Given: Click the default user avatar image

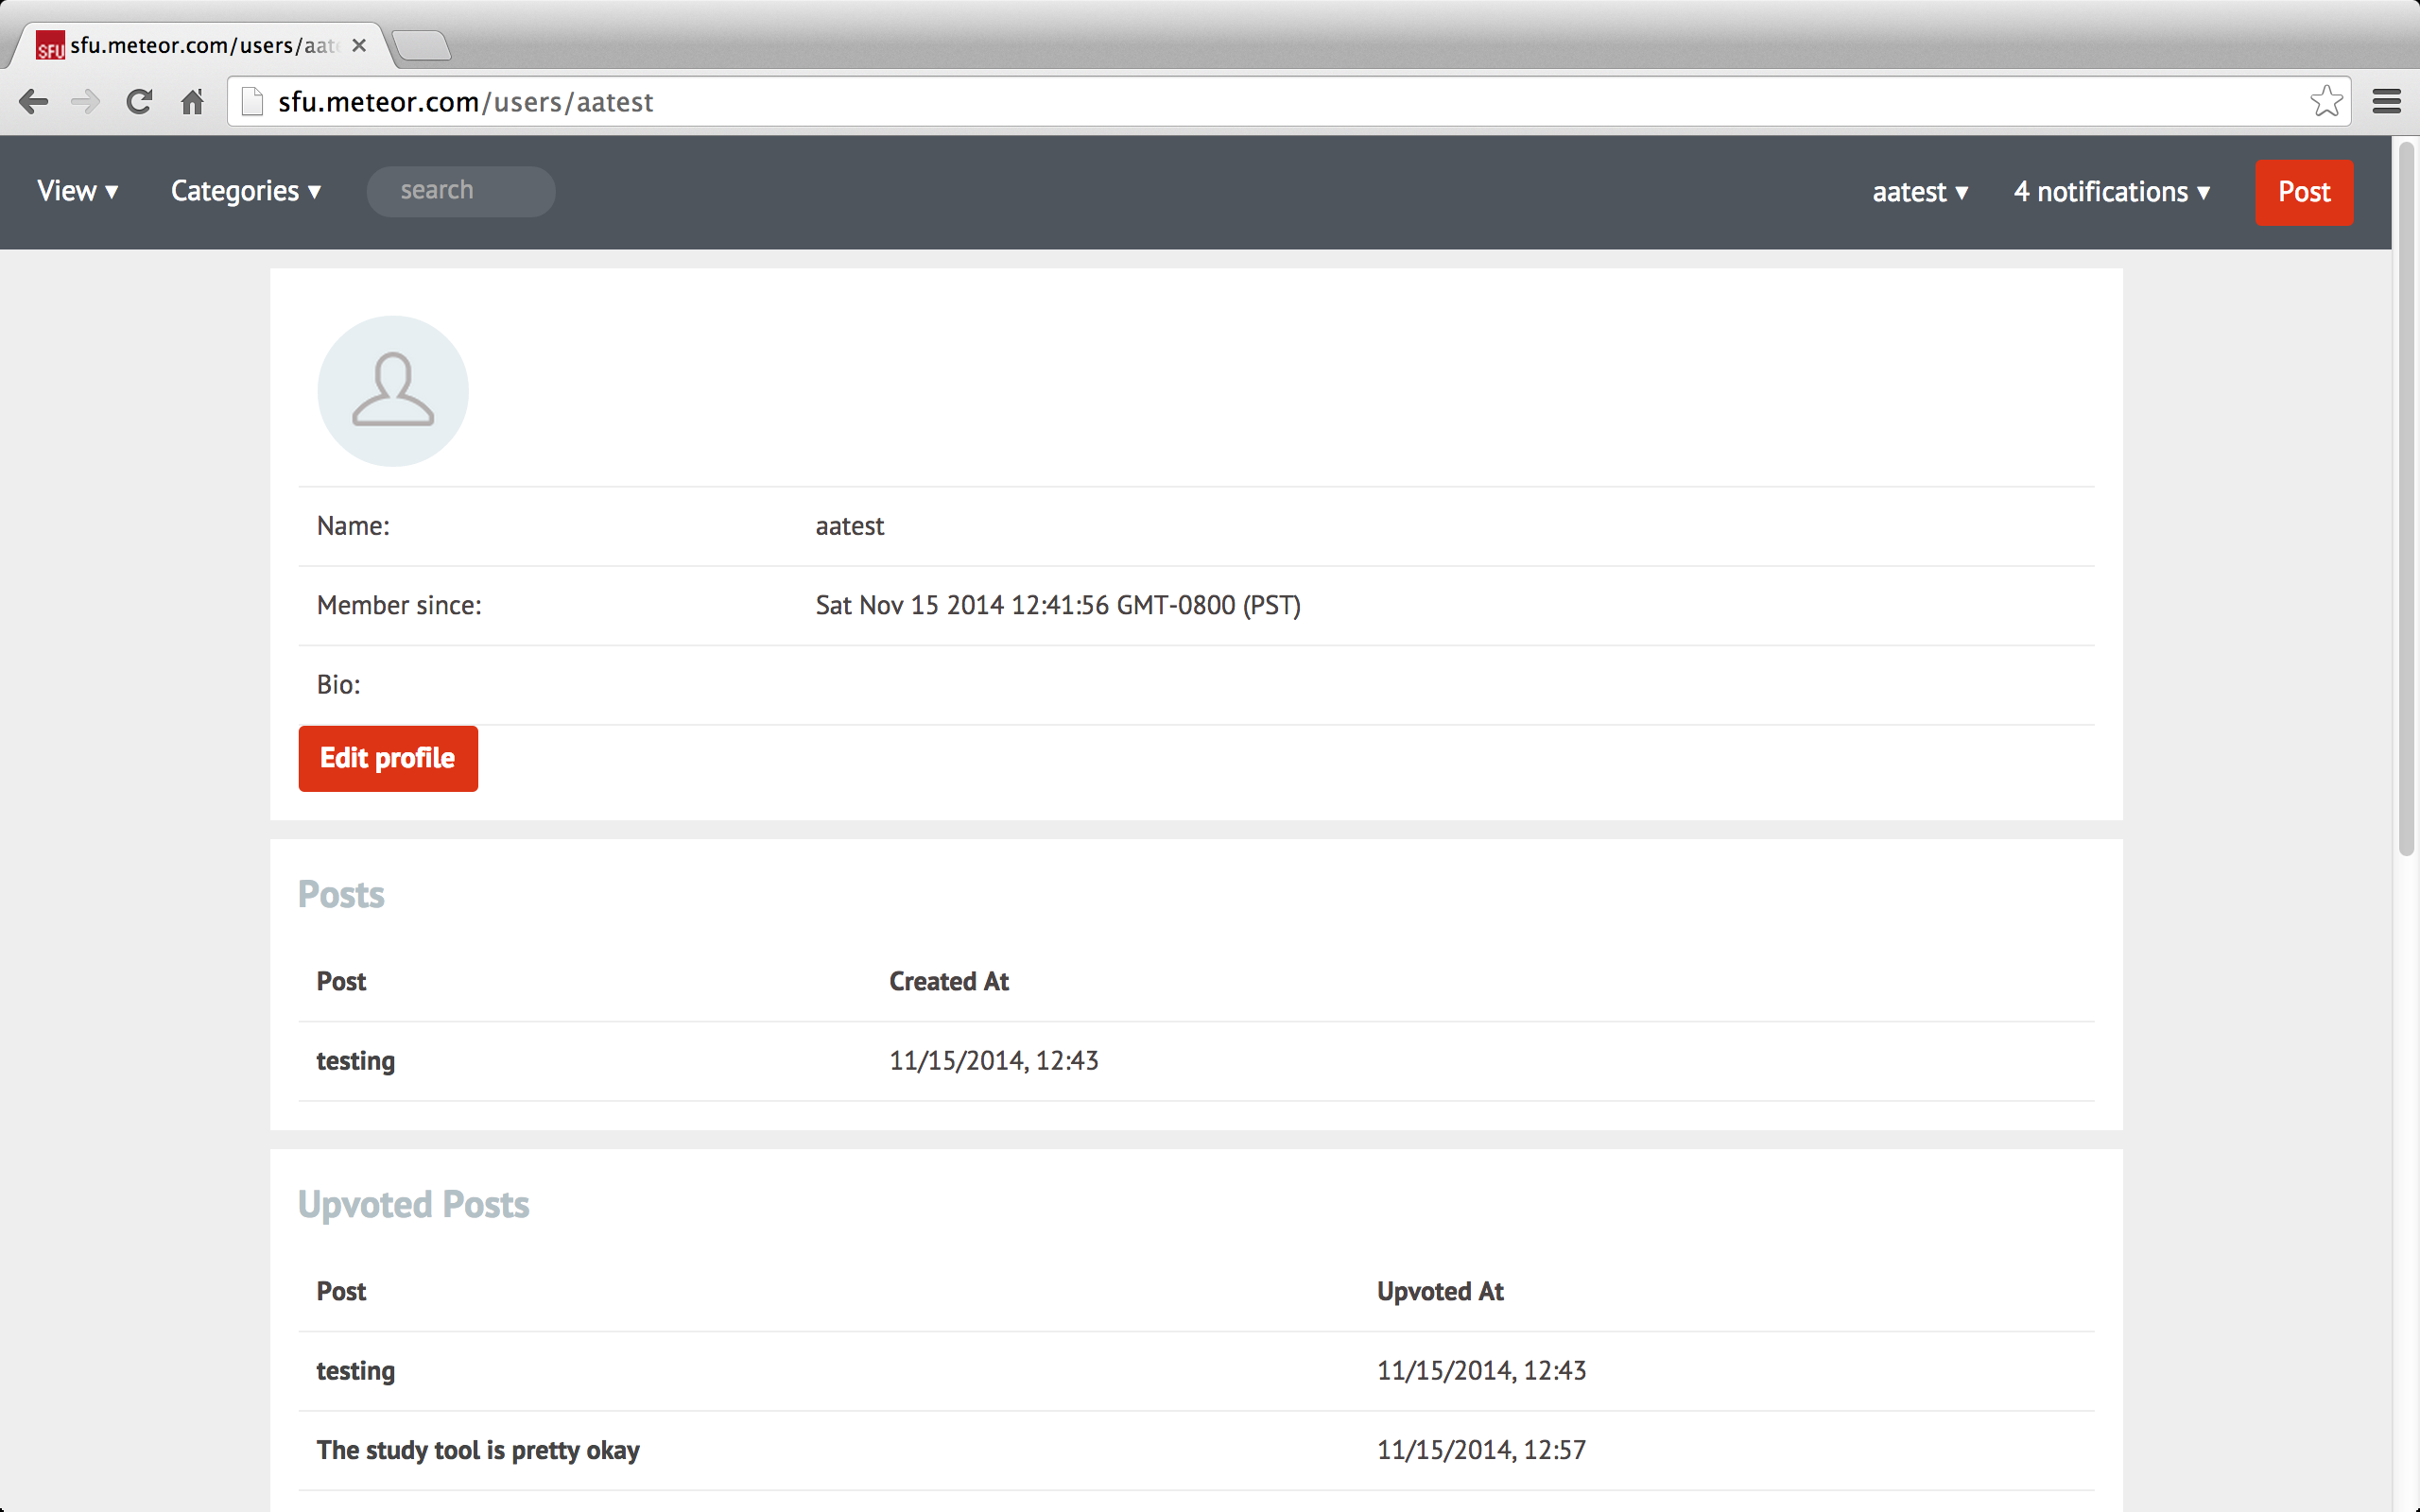Looking at the screenshot, I should pyautogui.click(x=393, y=391).
